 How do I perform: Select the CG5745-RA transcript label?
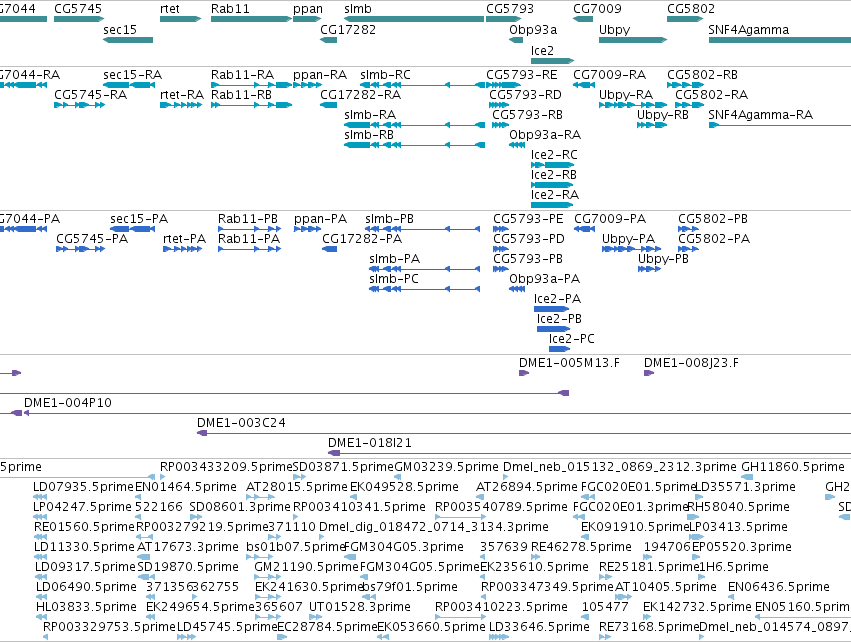(91, 95)
